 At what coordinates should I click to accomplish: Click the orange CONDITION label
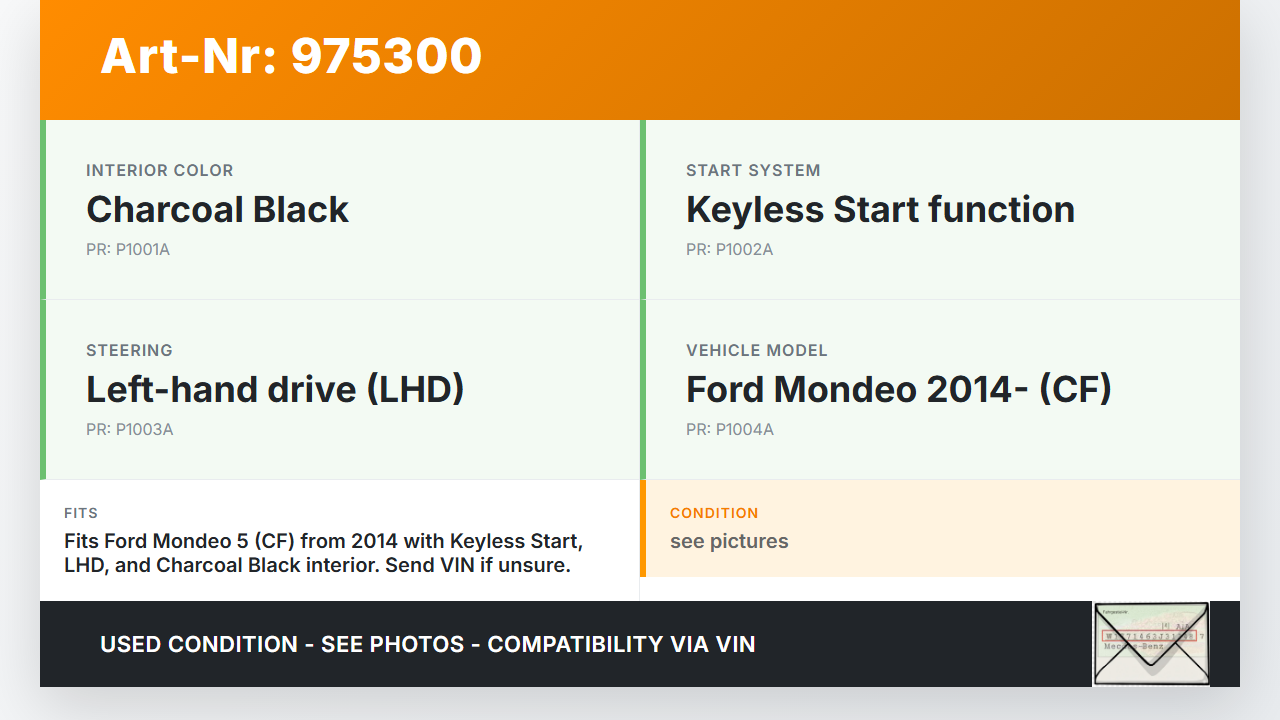pyautogui.click(x=714, y=513)
